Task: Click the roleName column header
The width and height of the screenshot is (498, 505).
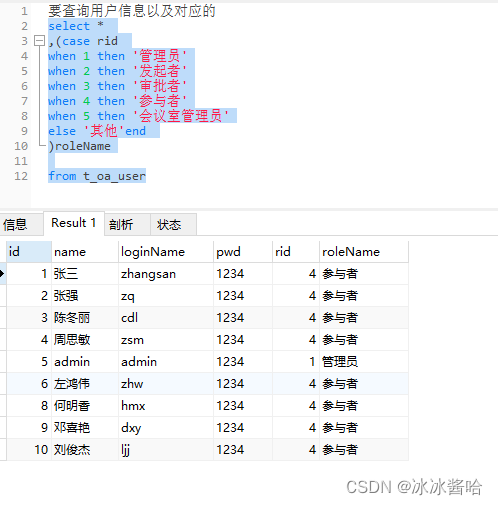Action: pyautogui.click(x=364, y=252)
